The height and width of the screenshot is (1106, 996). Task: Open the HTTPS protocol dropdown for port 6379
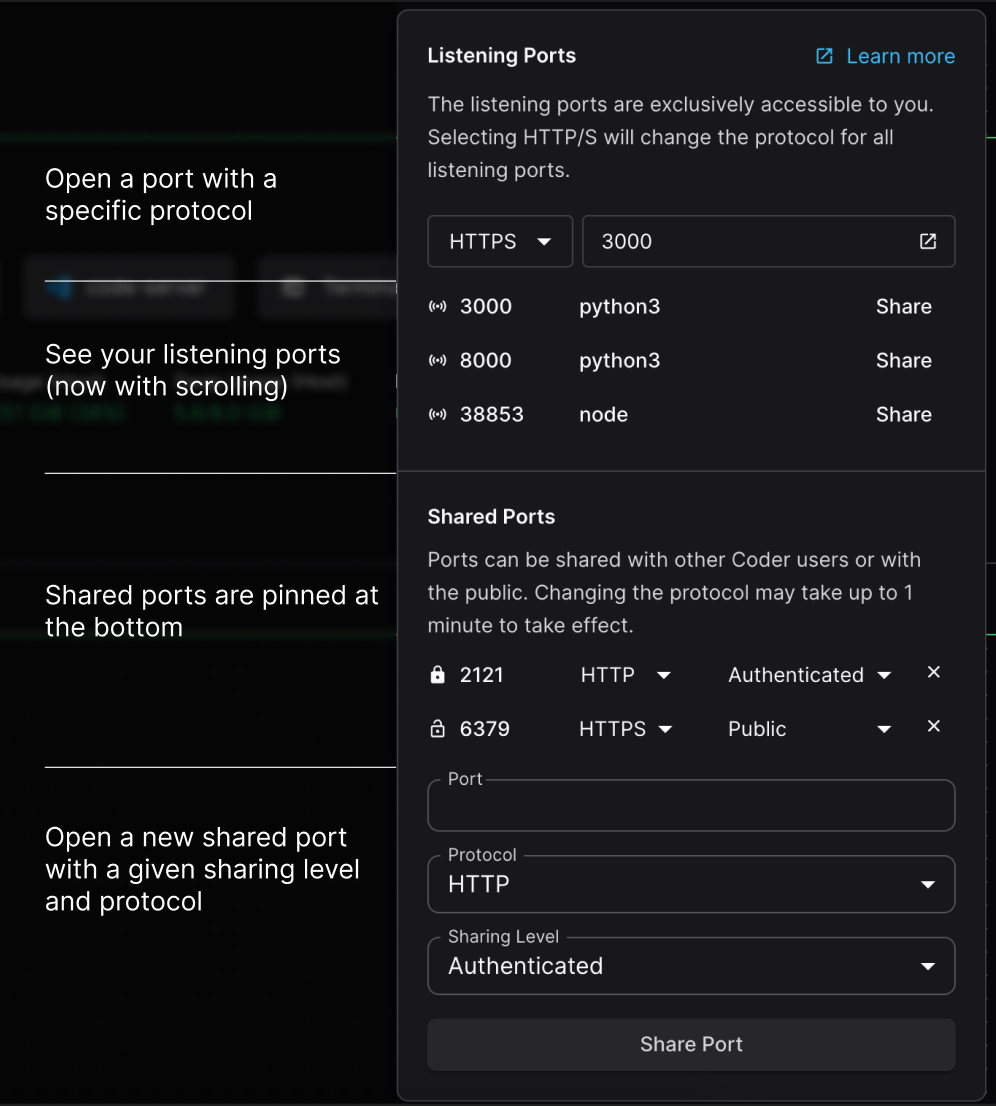pos(626,728)
